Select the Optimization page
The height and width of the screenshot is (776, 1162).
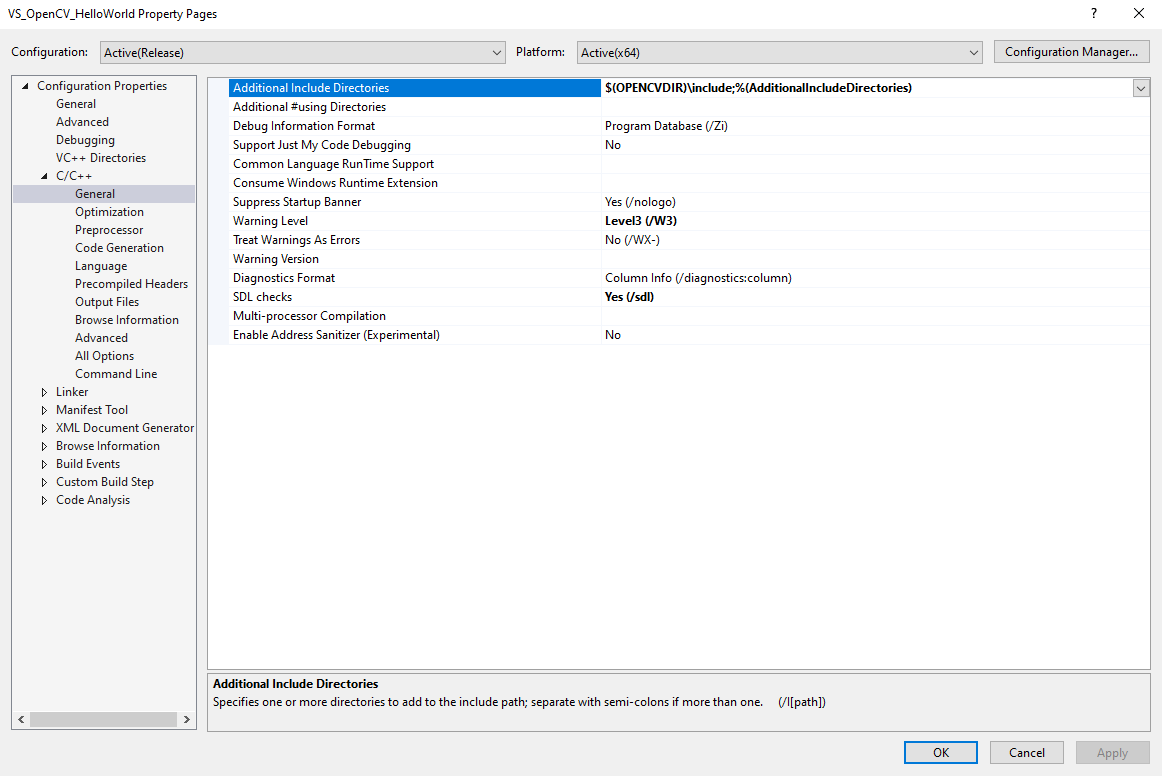click(x=109, y=212)
